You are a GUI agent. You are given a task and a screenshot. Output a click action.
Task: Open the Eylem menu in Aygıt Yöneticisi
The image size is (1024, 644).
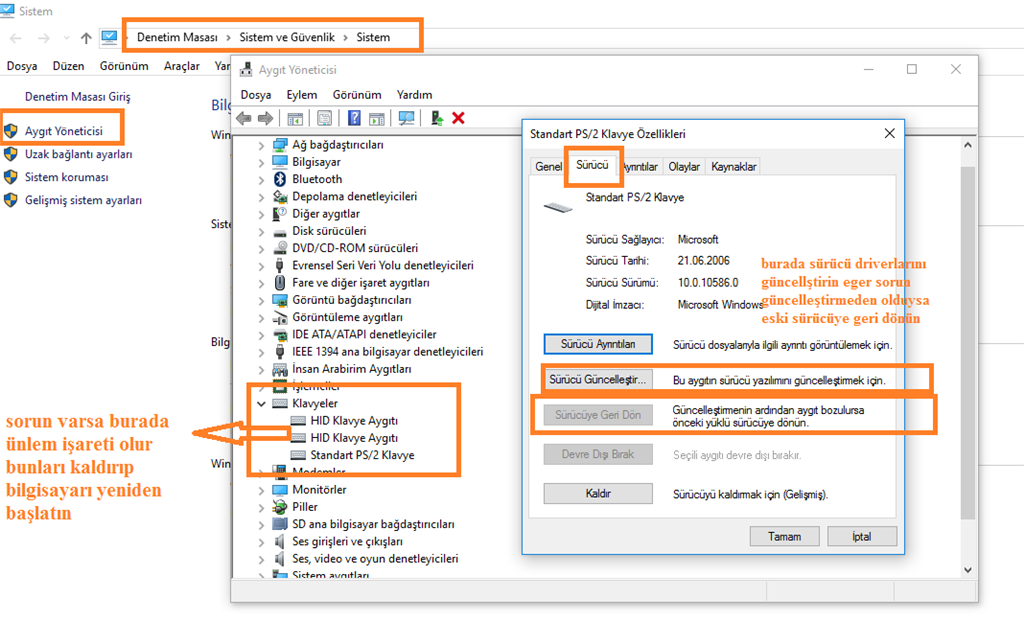coord(302,95)
